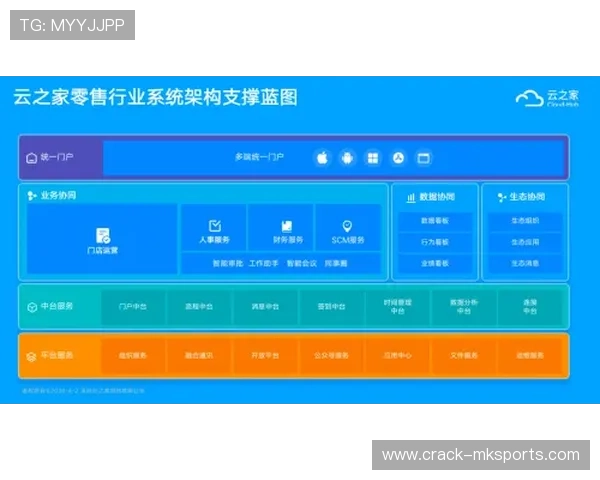Click the title 云之家零售行业系统架构支撑蓝图
This screenshot has height=480, width=600.
pyautogui.click(x=156, y=97)
